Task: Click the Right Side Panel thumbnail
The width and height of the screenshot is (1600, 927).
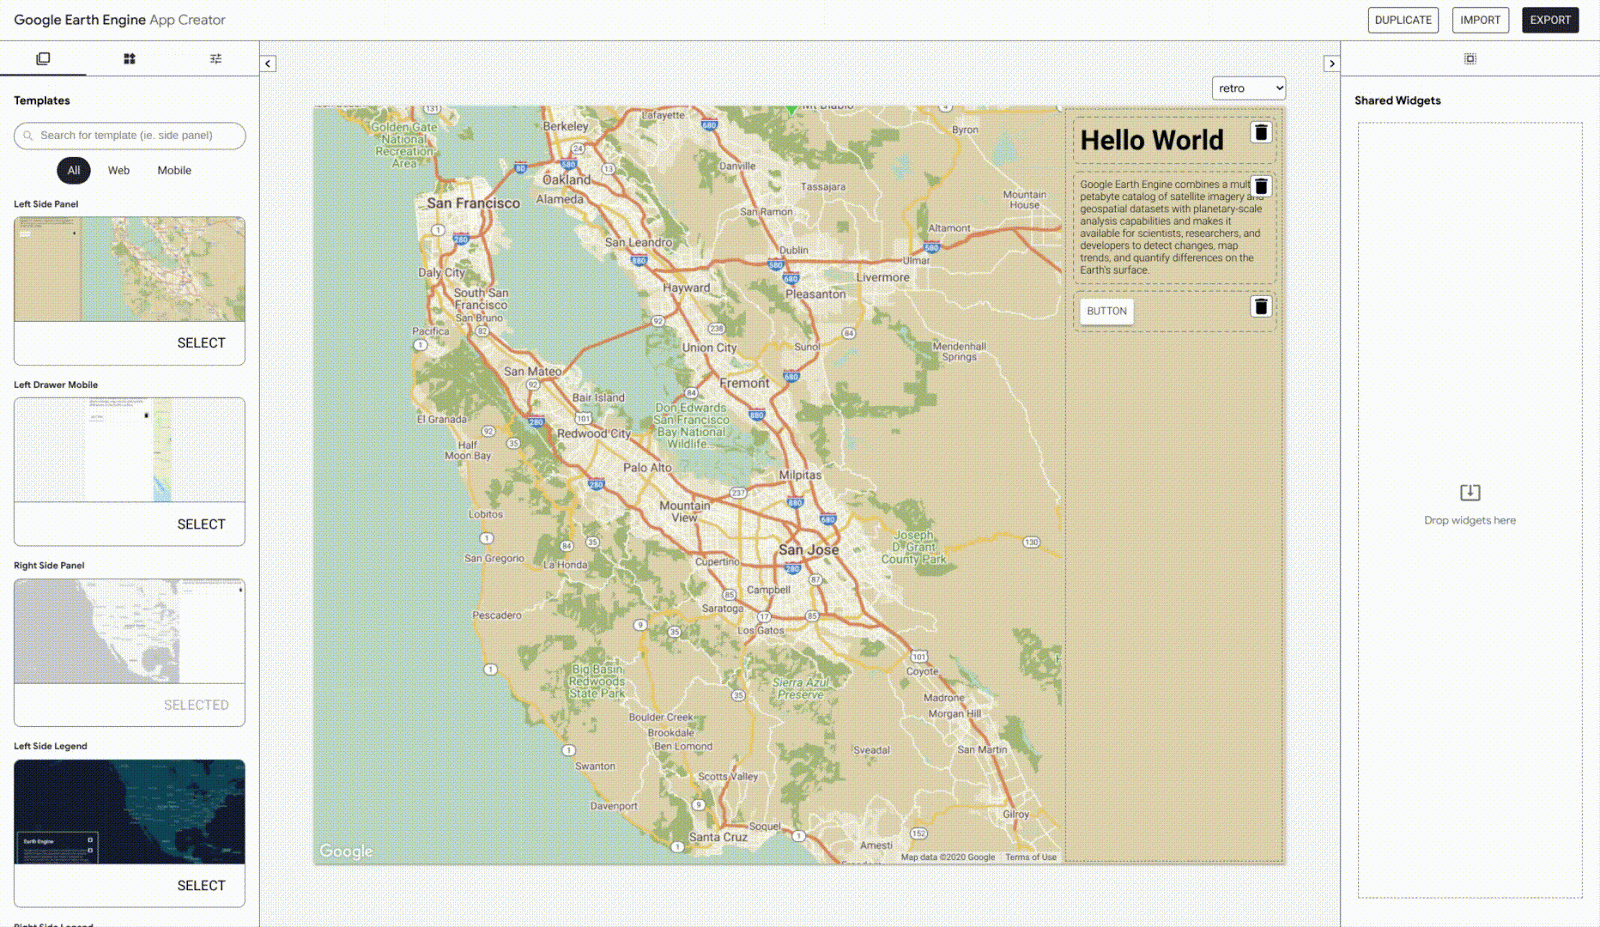Action: pyautogui.click(x=130, y=631)
